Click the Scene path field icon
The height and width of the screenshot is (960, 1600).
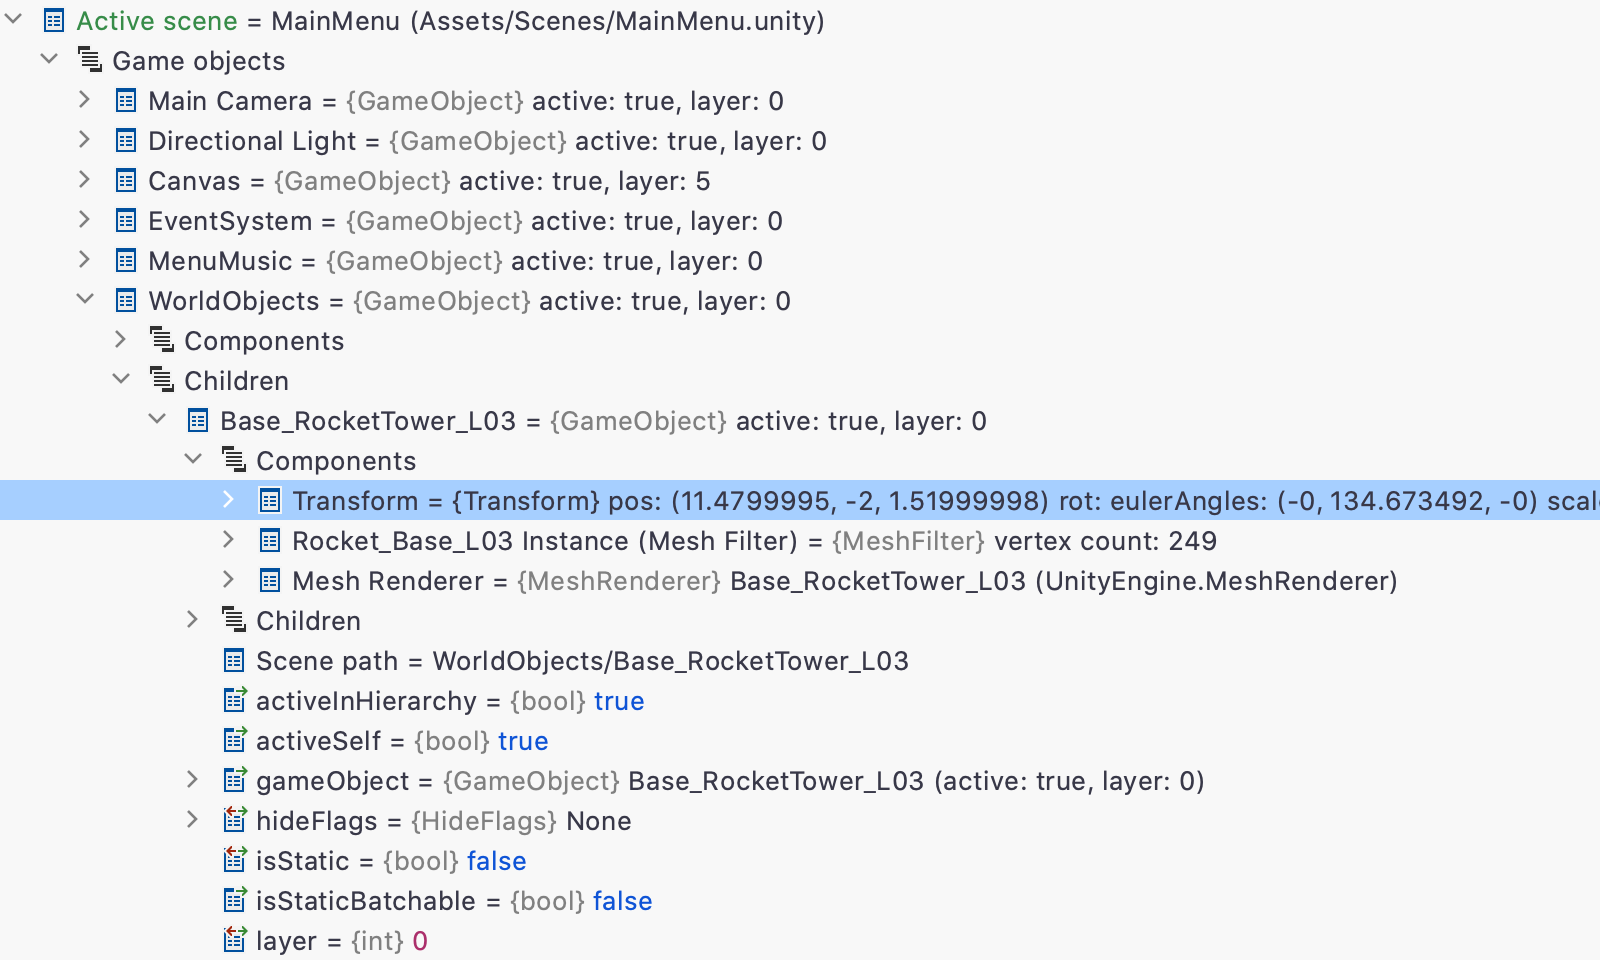click(x=234, y=661)
